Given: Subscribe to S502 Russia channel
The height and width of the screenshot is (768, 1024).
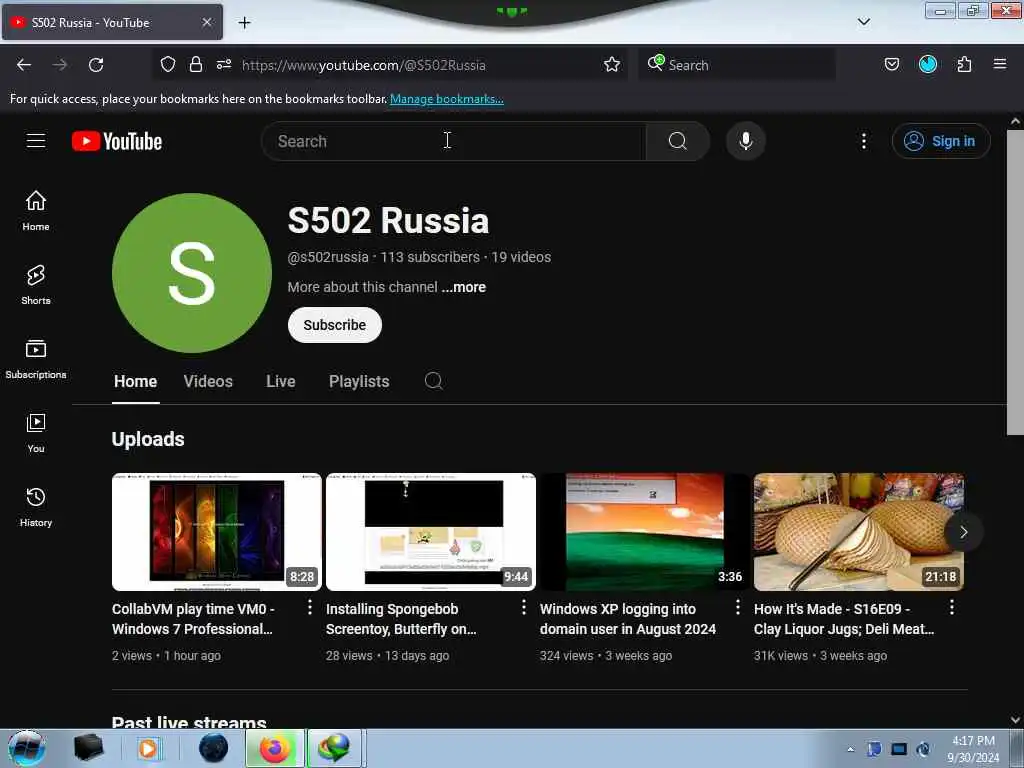Looking at the screenshot, I should pos(334,325).
